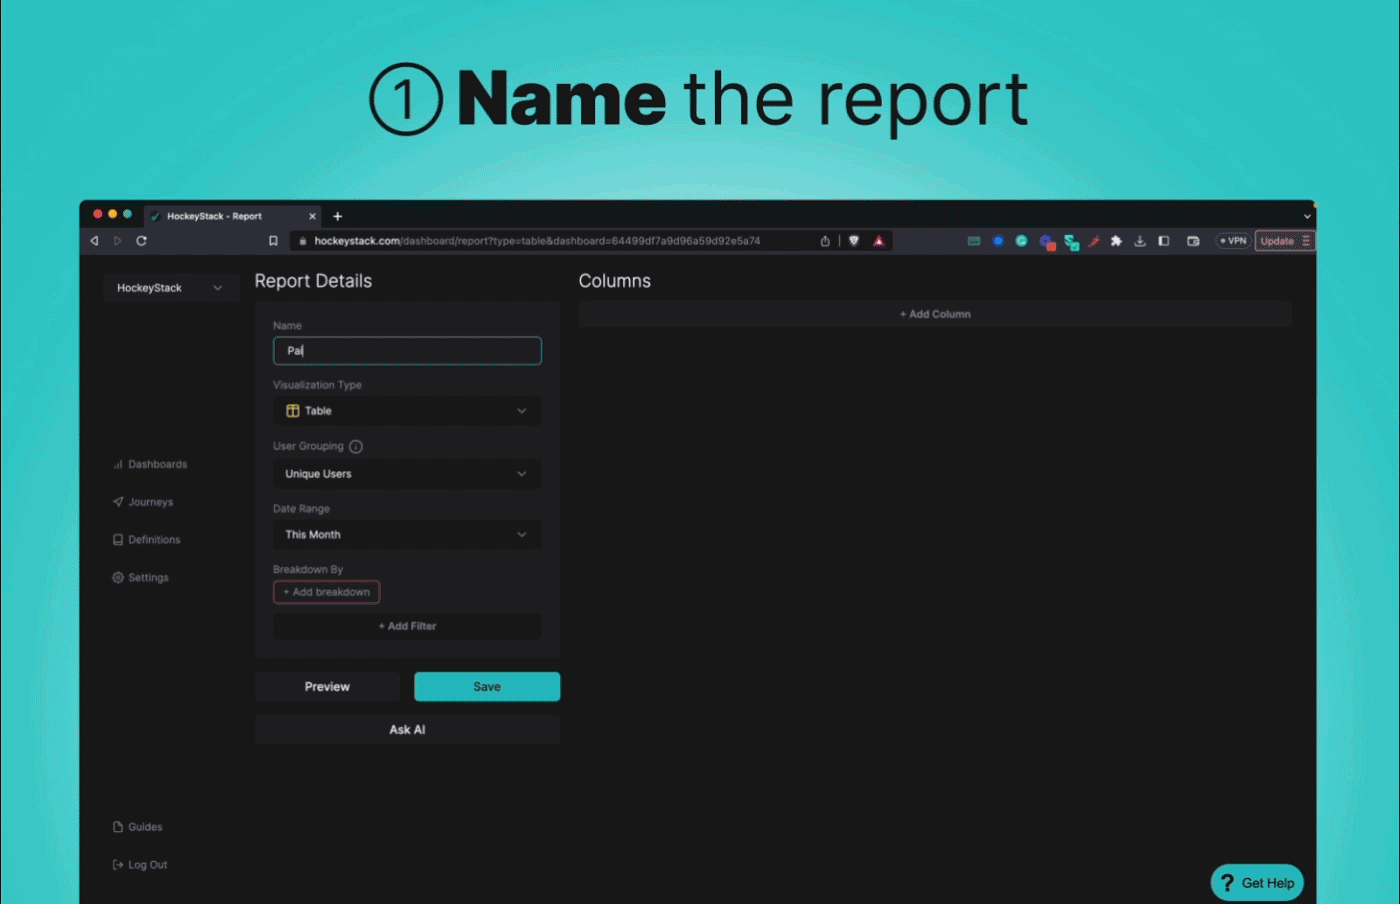The width and height of the screenshot is (1400, 904).
Task: Click the browser reload icon
Action: click(x=142, y=241)
